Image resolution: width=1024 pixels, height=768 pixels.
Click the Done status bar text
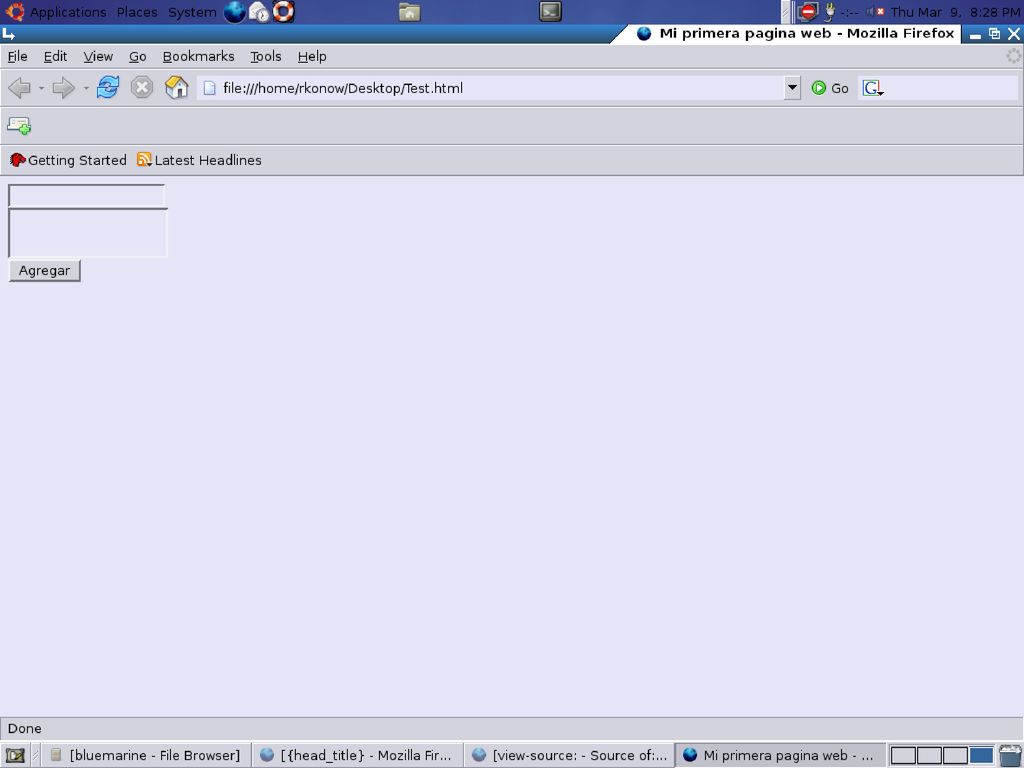[x=25, y=729]
